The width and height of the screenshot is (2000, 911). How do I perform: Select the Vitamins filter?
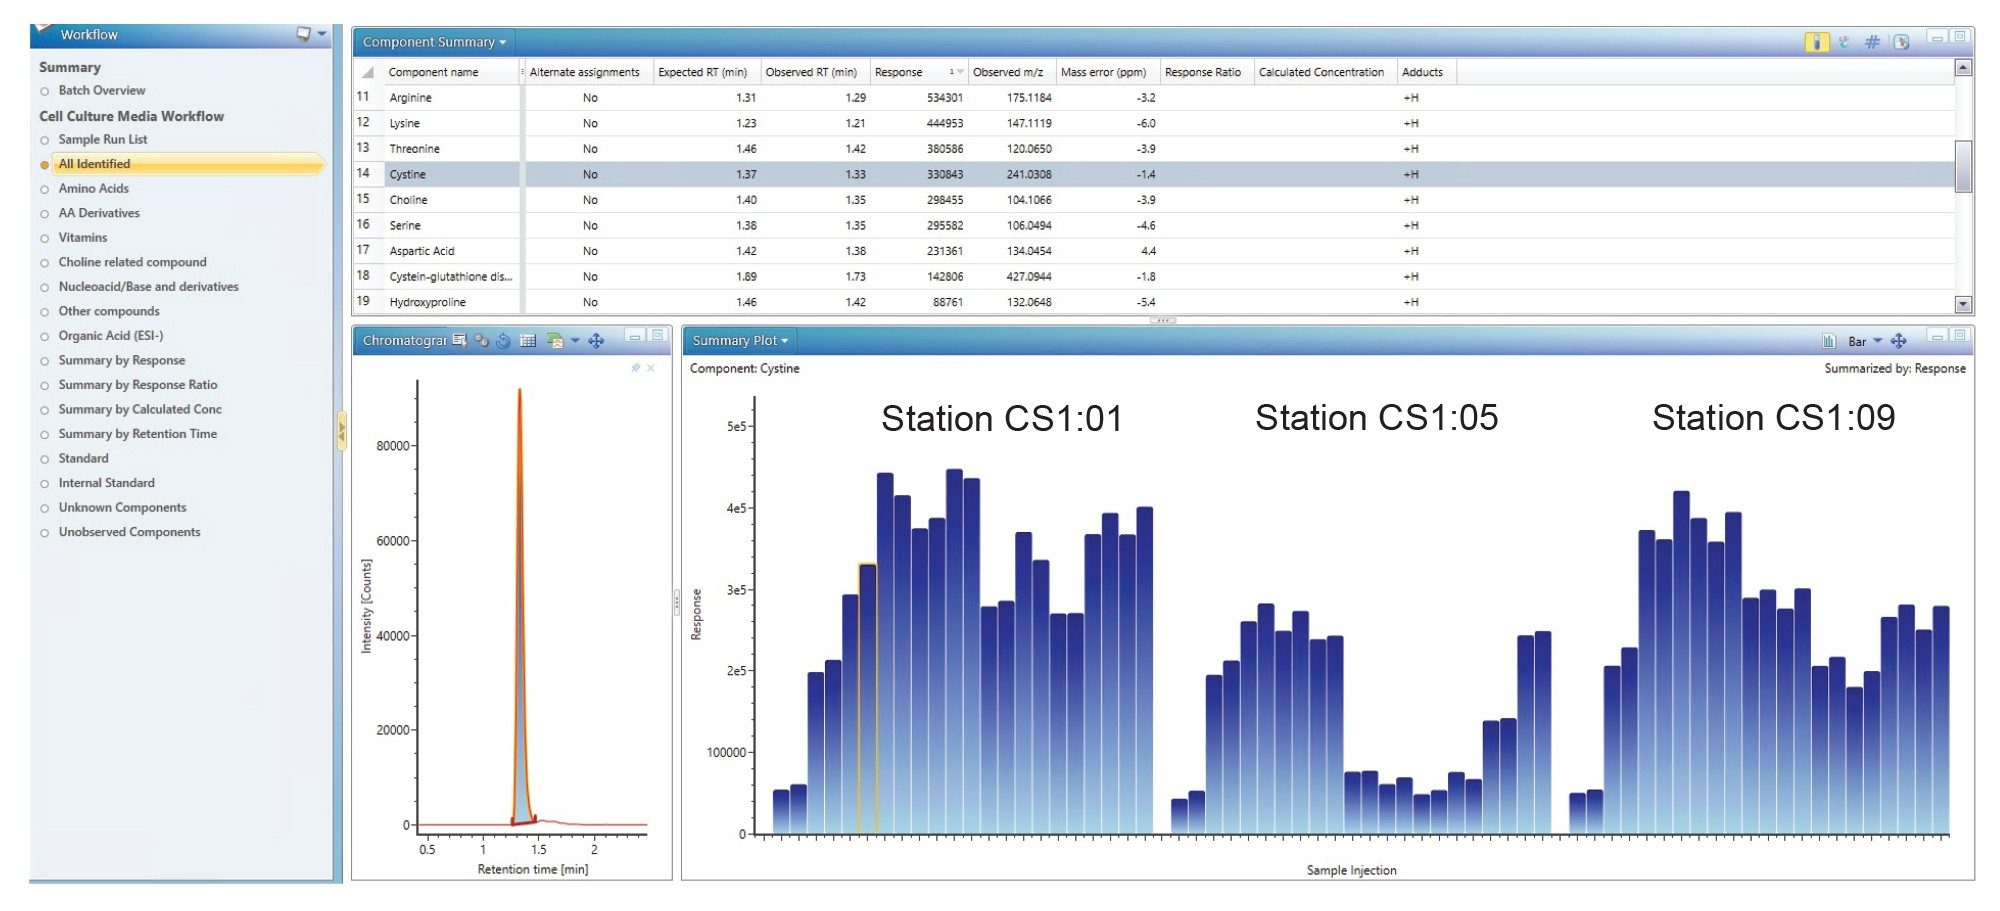[x=82, y=238]
